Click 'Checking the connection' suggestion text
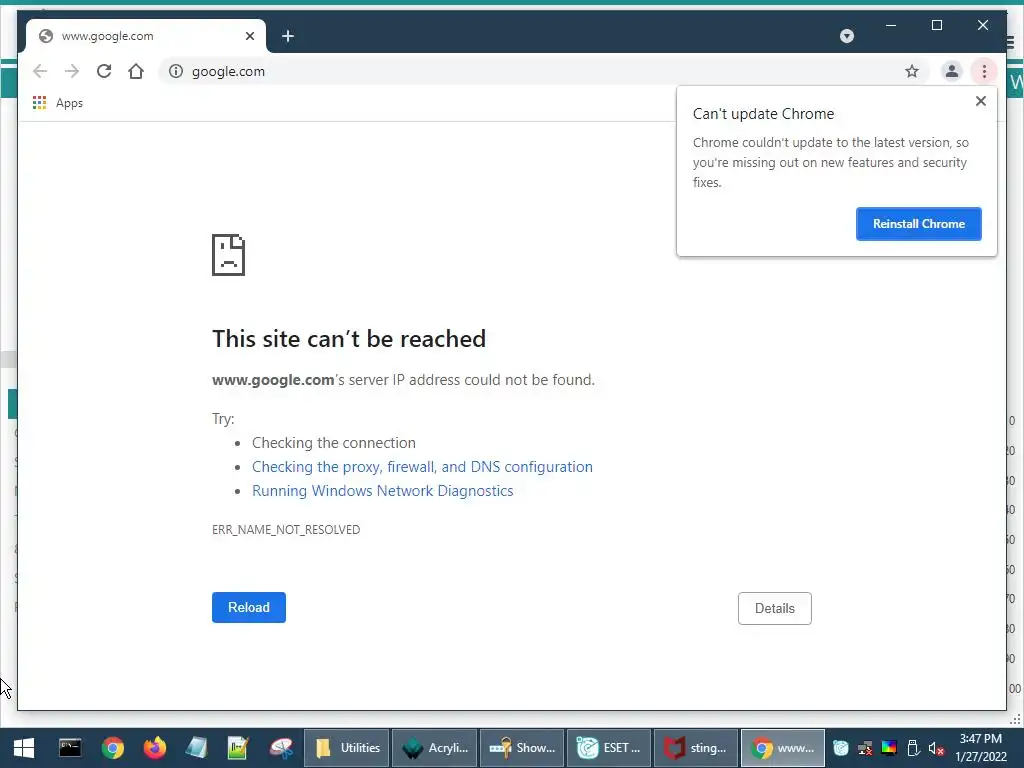The height and width of the screenshot is (768, 1024). pyautogui.click(x=334, y=443)
